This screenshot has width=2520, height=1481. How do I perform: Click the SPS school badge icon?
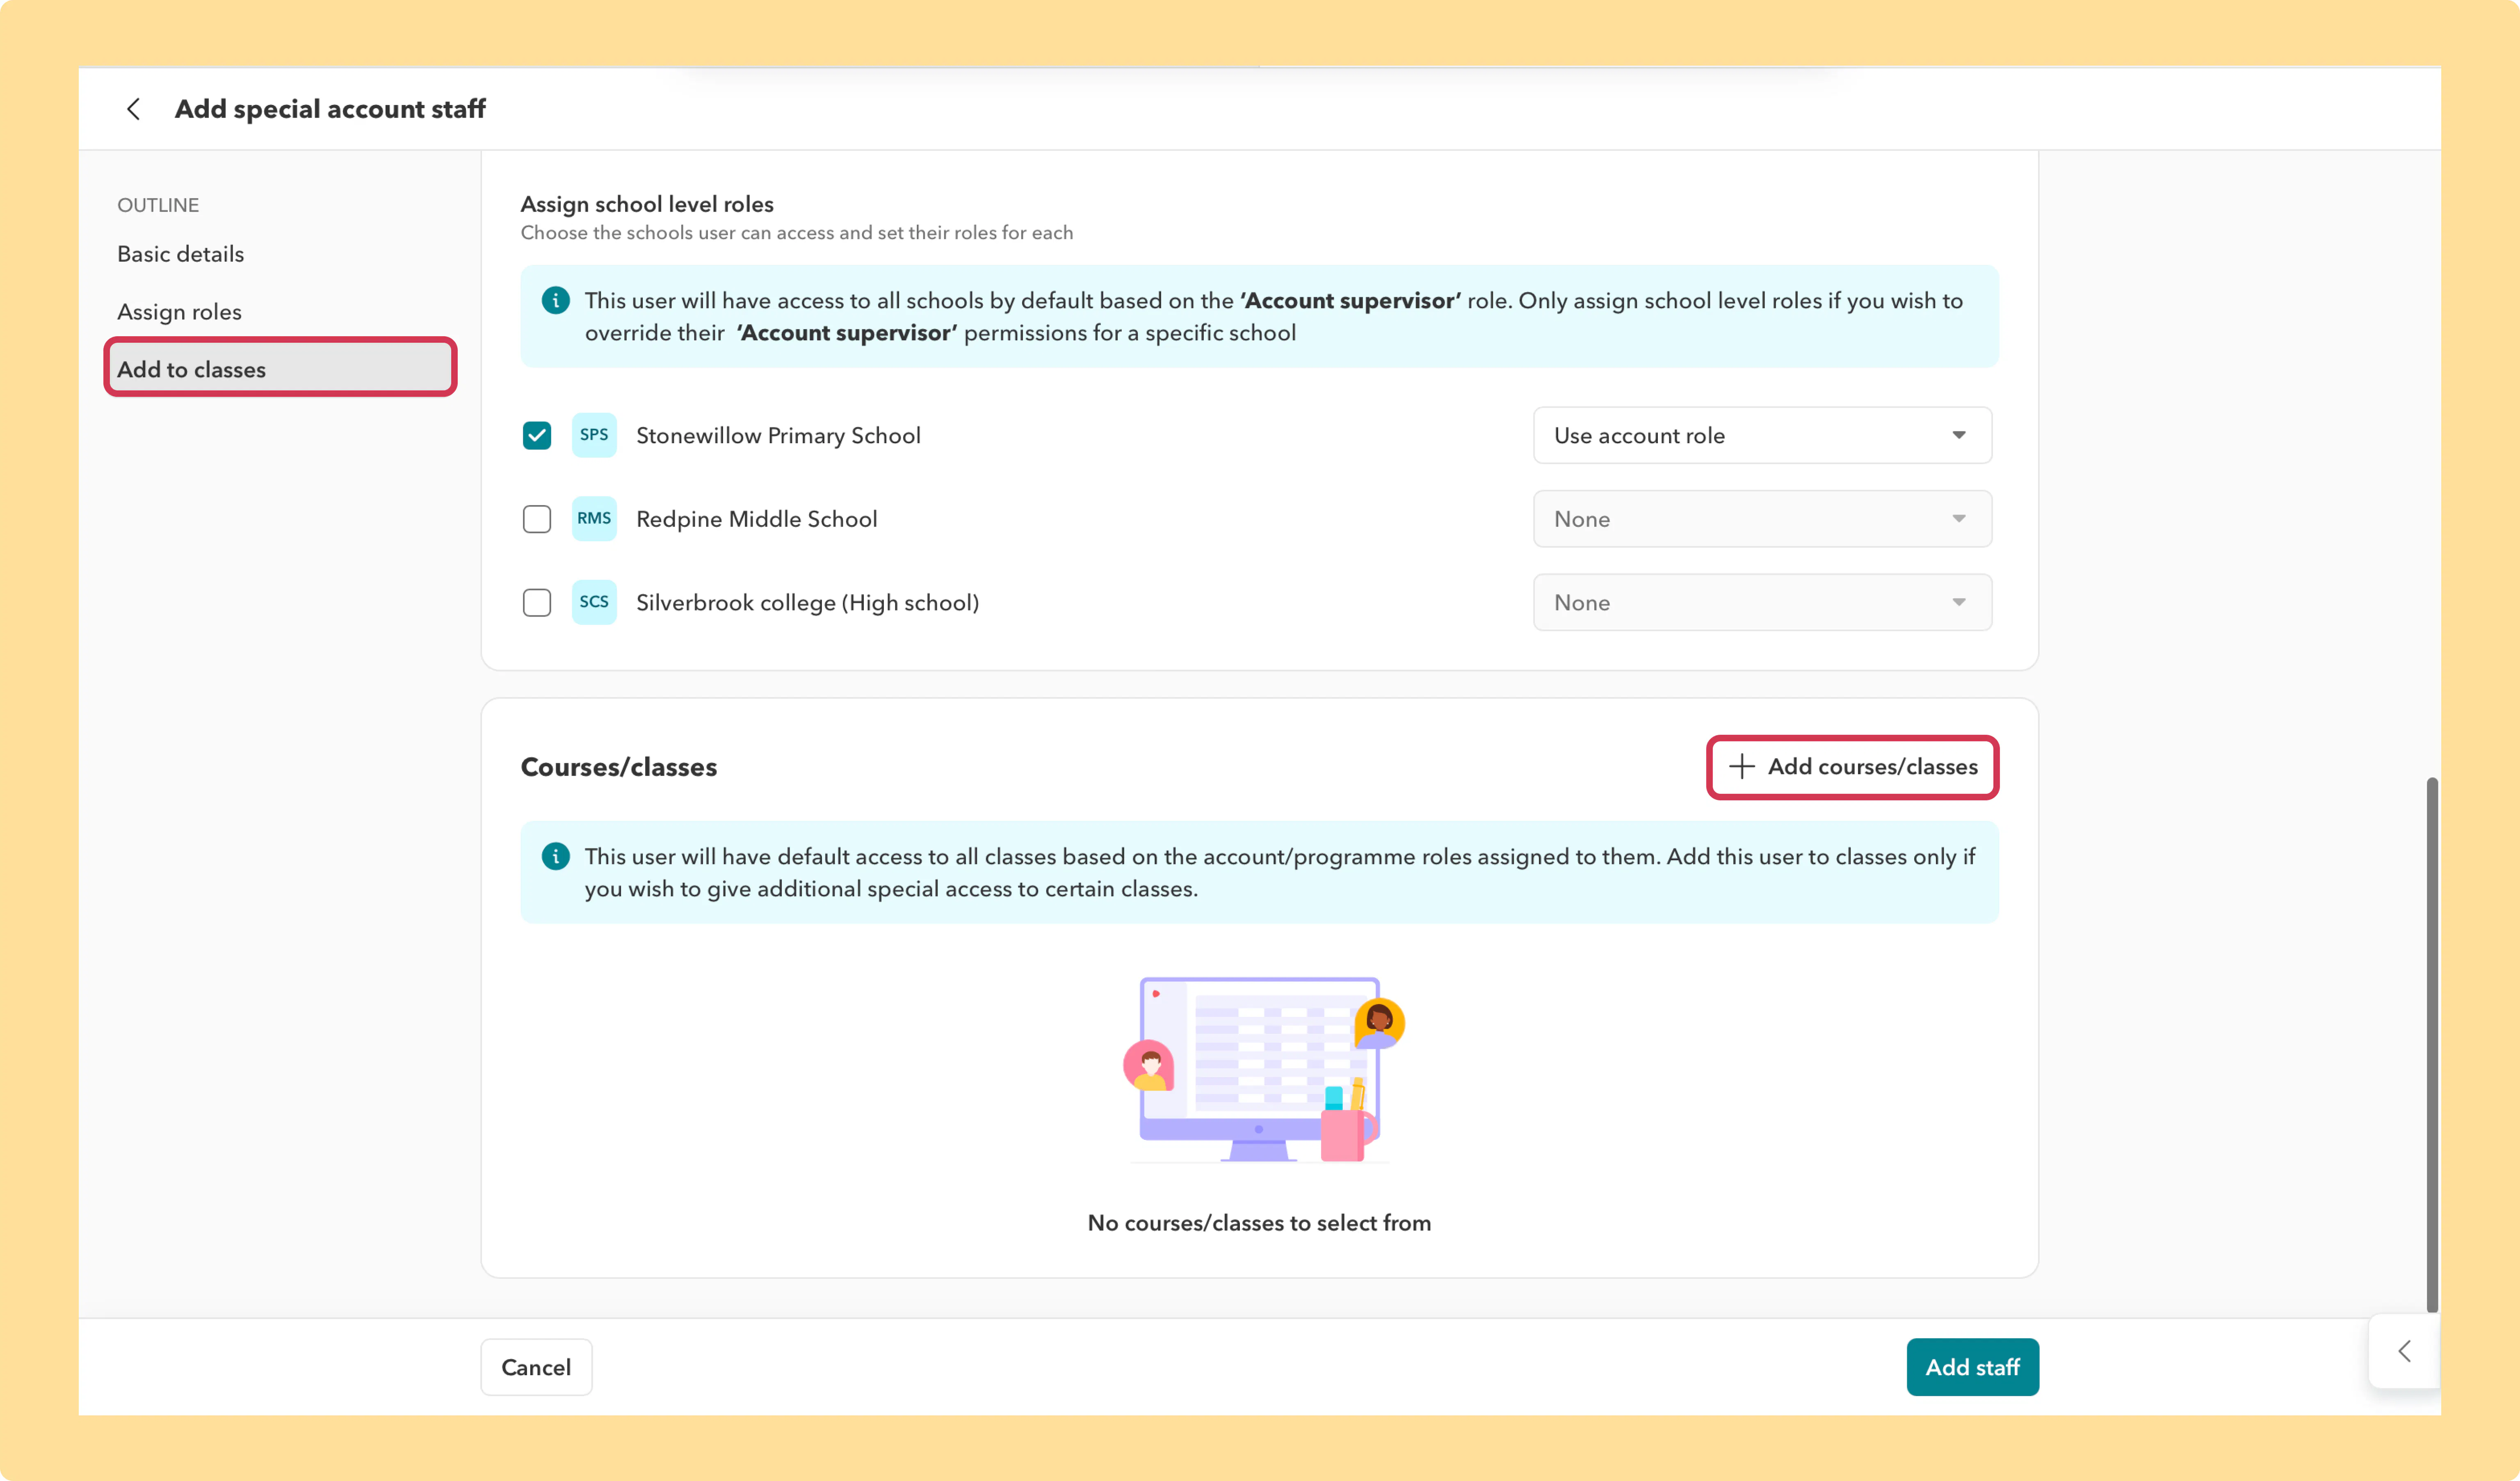[x=594, y=435]
